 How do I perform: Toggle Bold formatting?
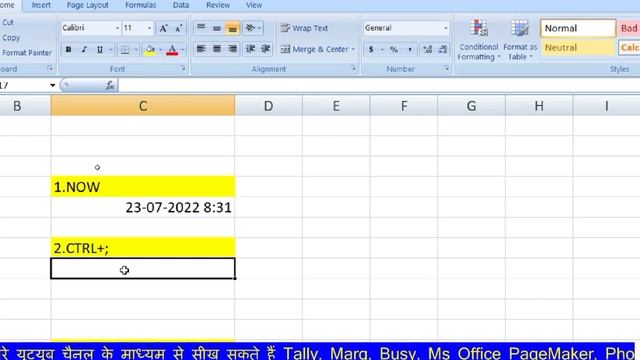[69, 49]
